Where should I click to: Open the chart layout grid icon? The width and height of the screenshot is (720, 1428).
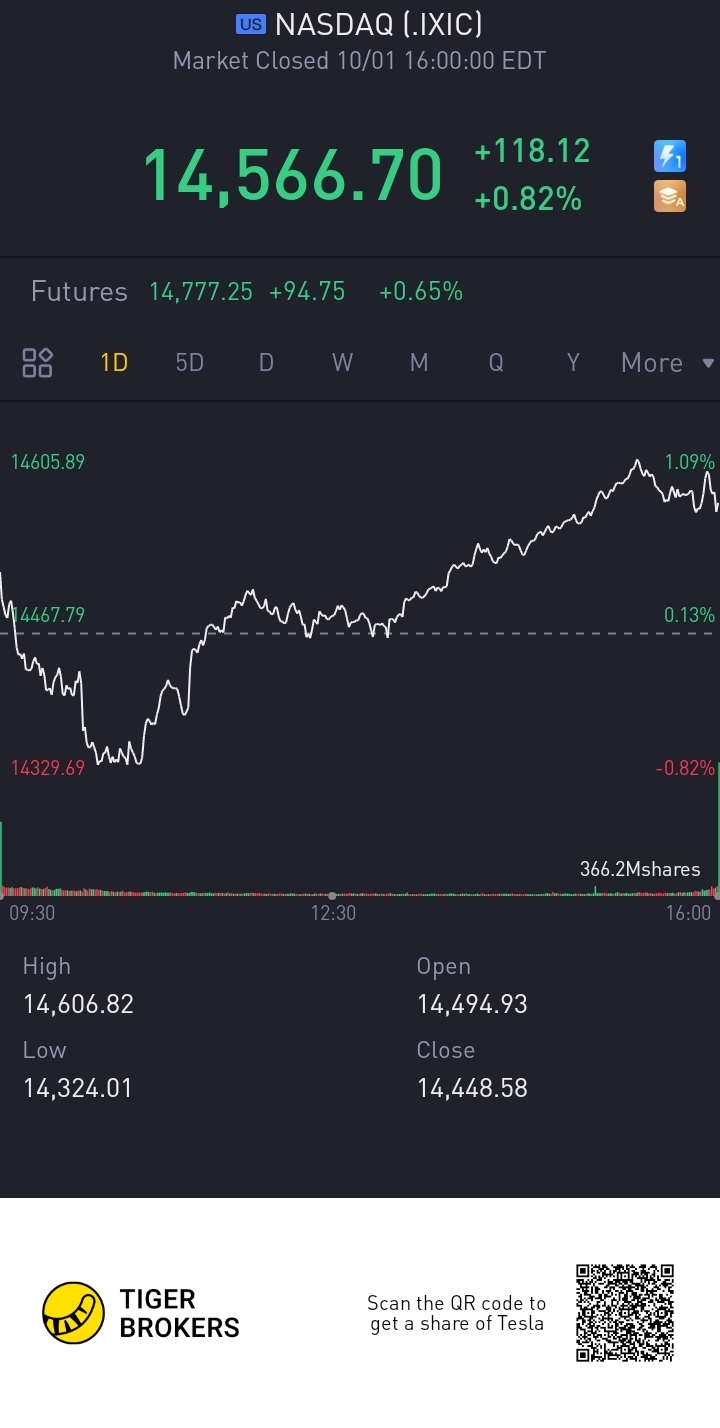pos(38,362)
